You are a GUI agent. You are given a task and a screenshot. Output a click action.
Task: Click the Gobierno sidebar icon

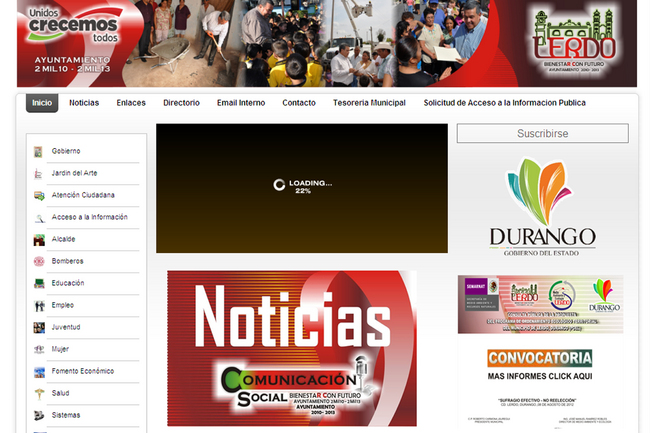tap(39, 151)
